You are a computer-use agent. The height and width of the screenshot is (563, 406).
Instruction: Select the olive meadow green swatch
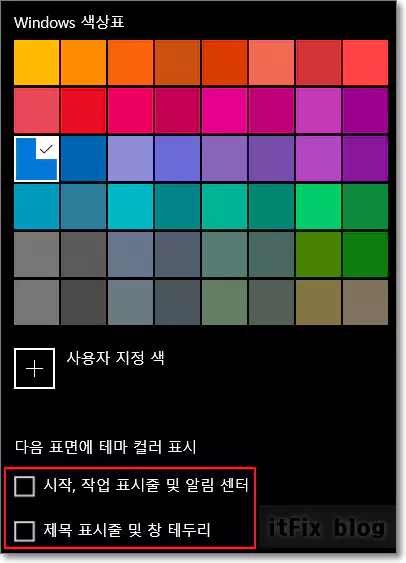318,255
